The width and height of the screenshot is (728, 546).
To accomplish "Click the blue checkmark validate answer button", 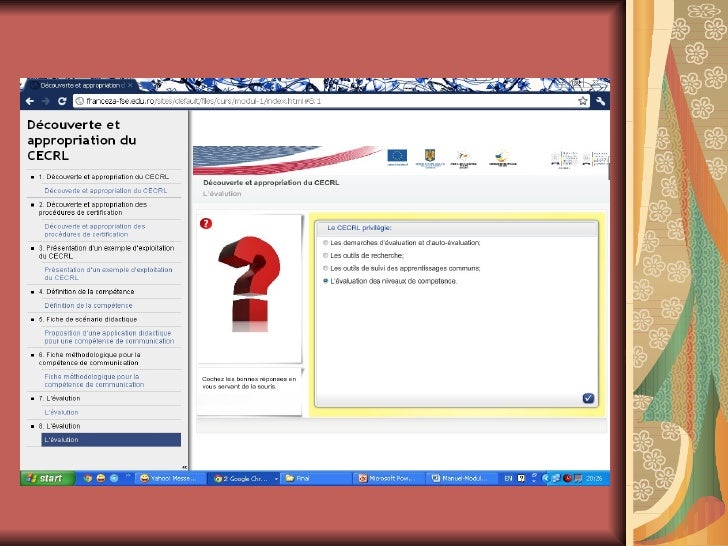I will [x=588, y=398].
